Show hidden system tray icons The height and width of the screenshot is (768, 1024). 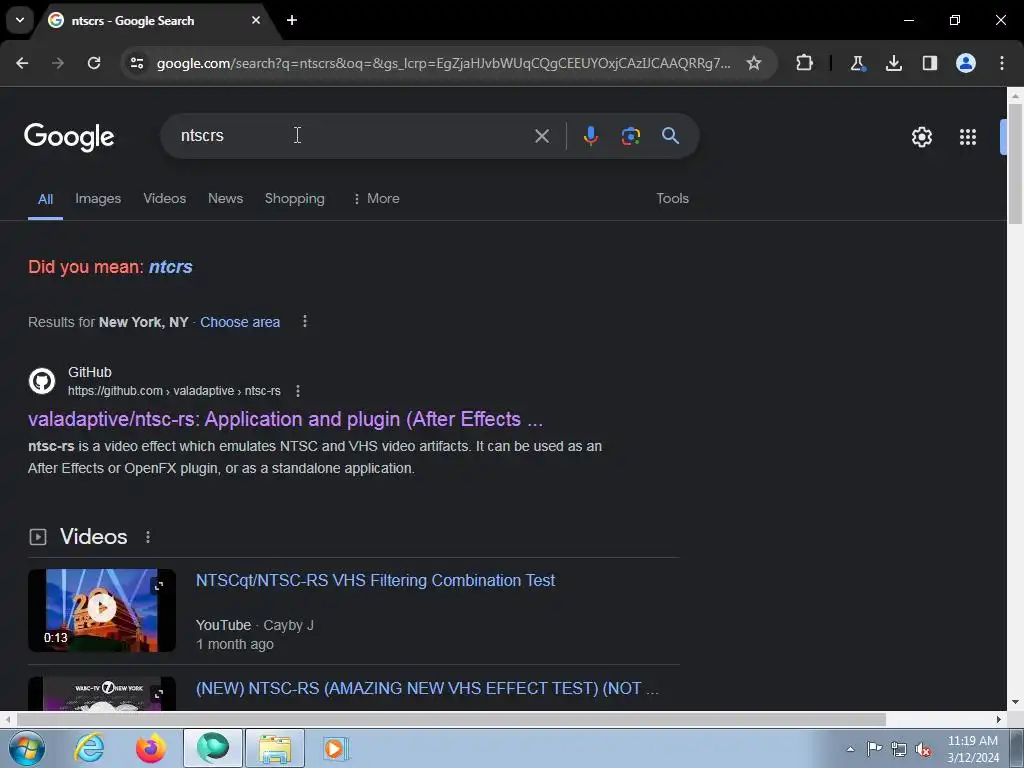pyautogui.click(x=850, y=749)
